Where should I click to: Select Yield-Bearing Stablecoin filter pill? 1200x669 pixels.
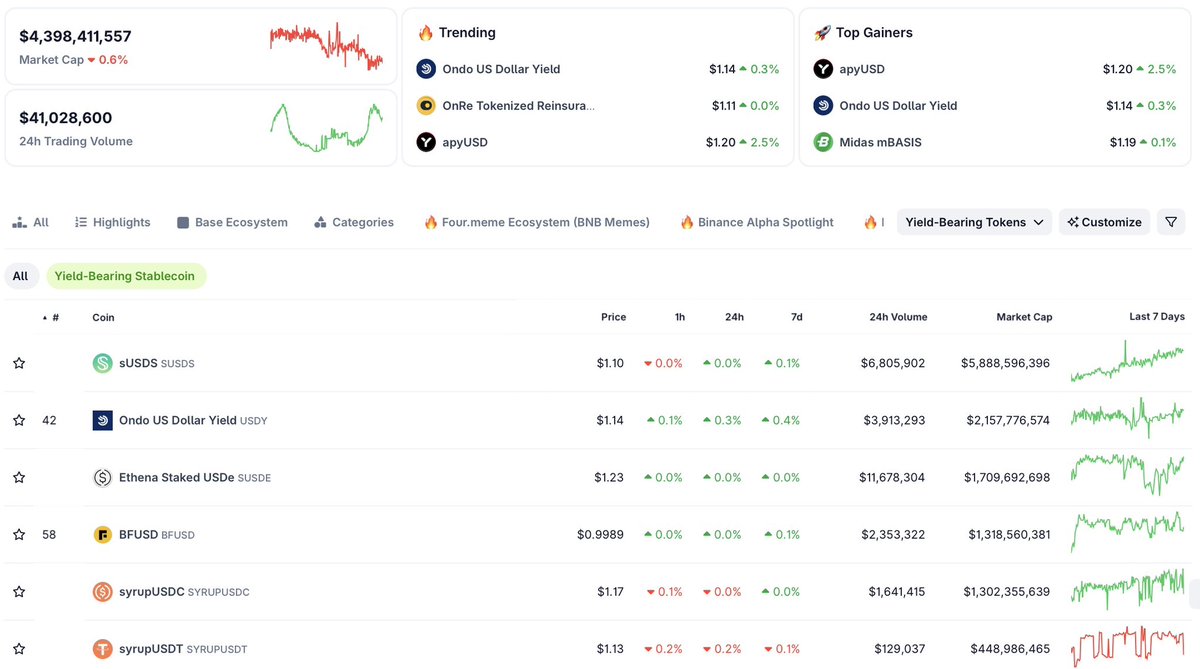[x=126, y=276]
